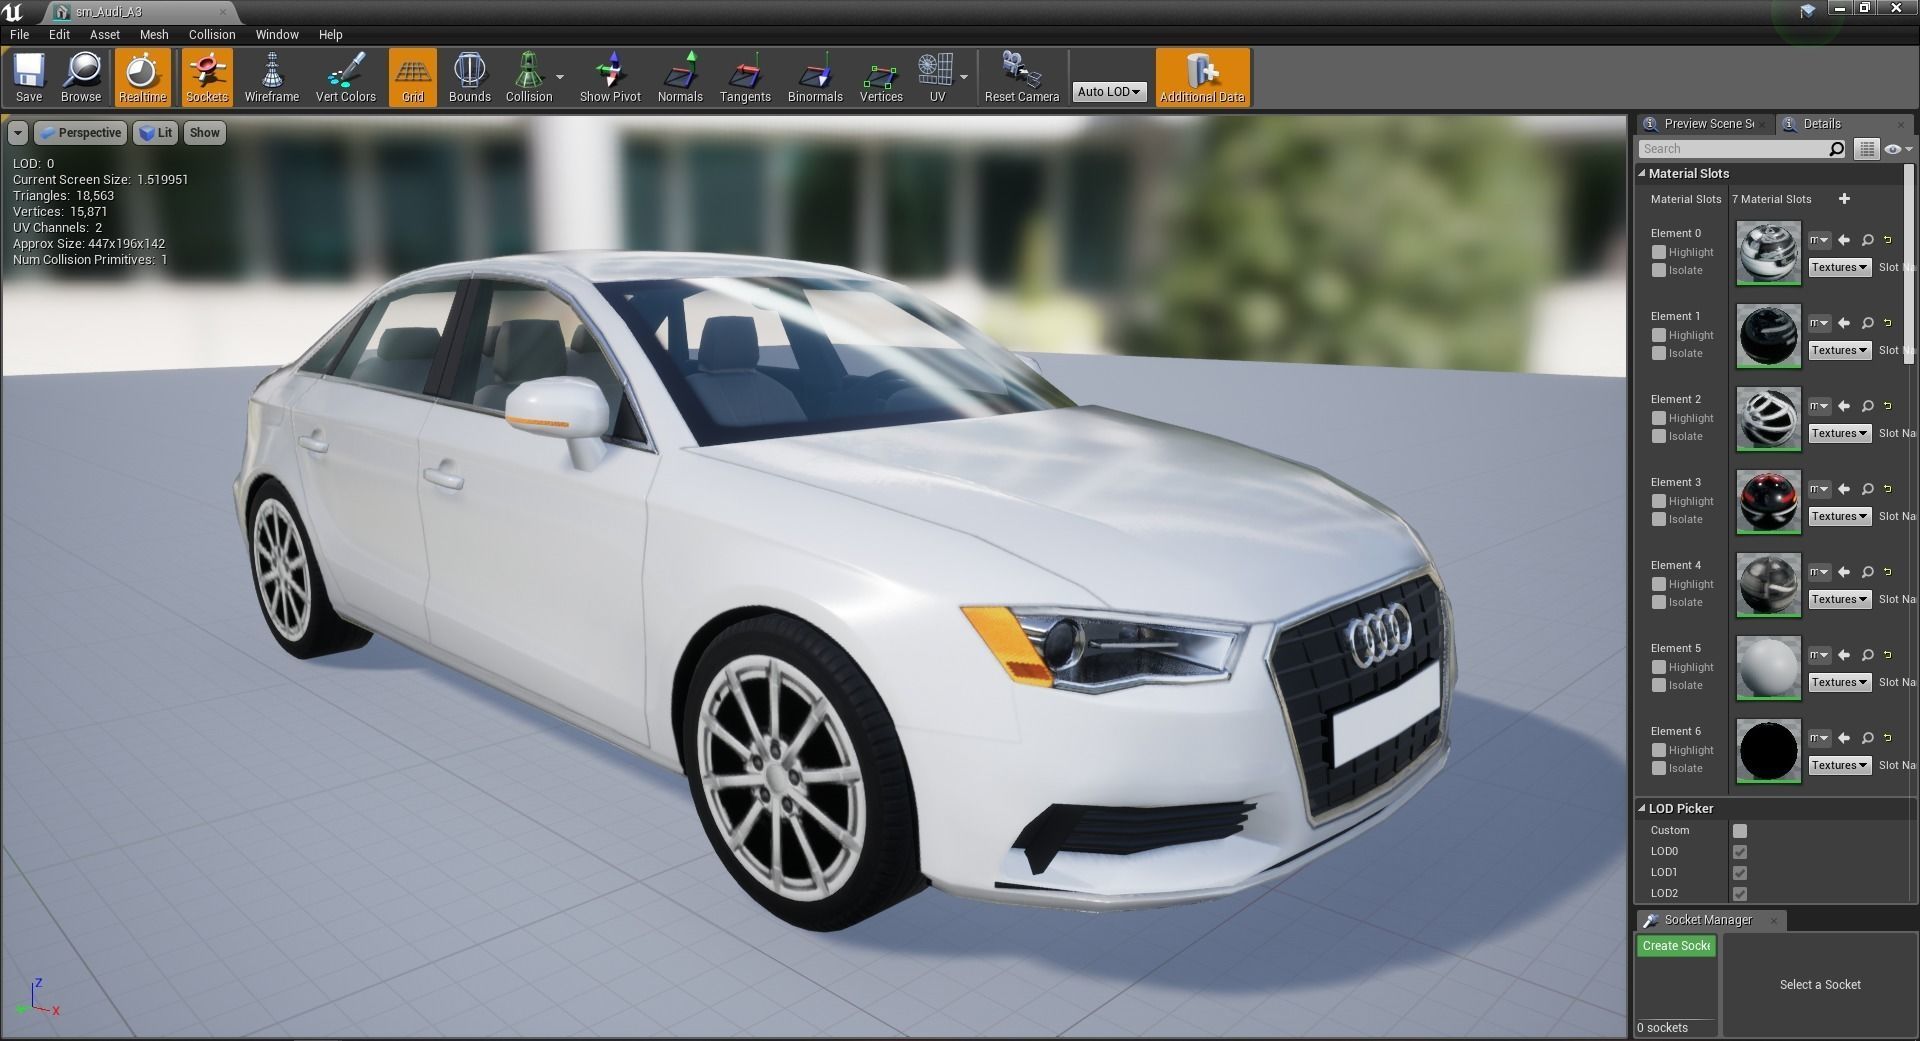Click the Save toolbar icon
The image size is (1920, 1041).
tap(29, 78)
